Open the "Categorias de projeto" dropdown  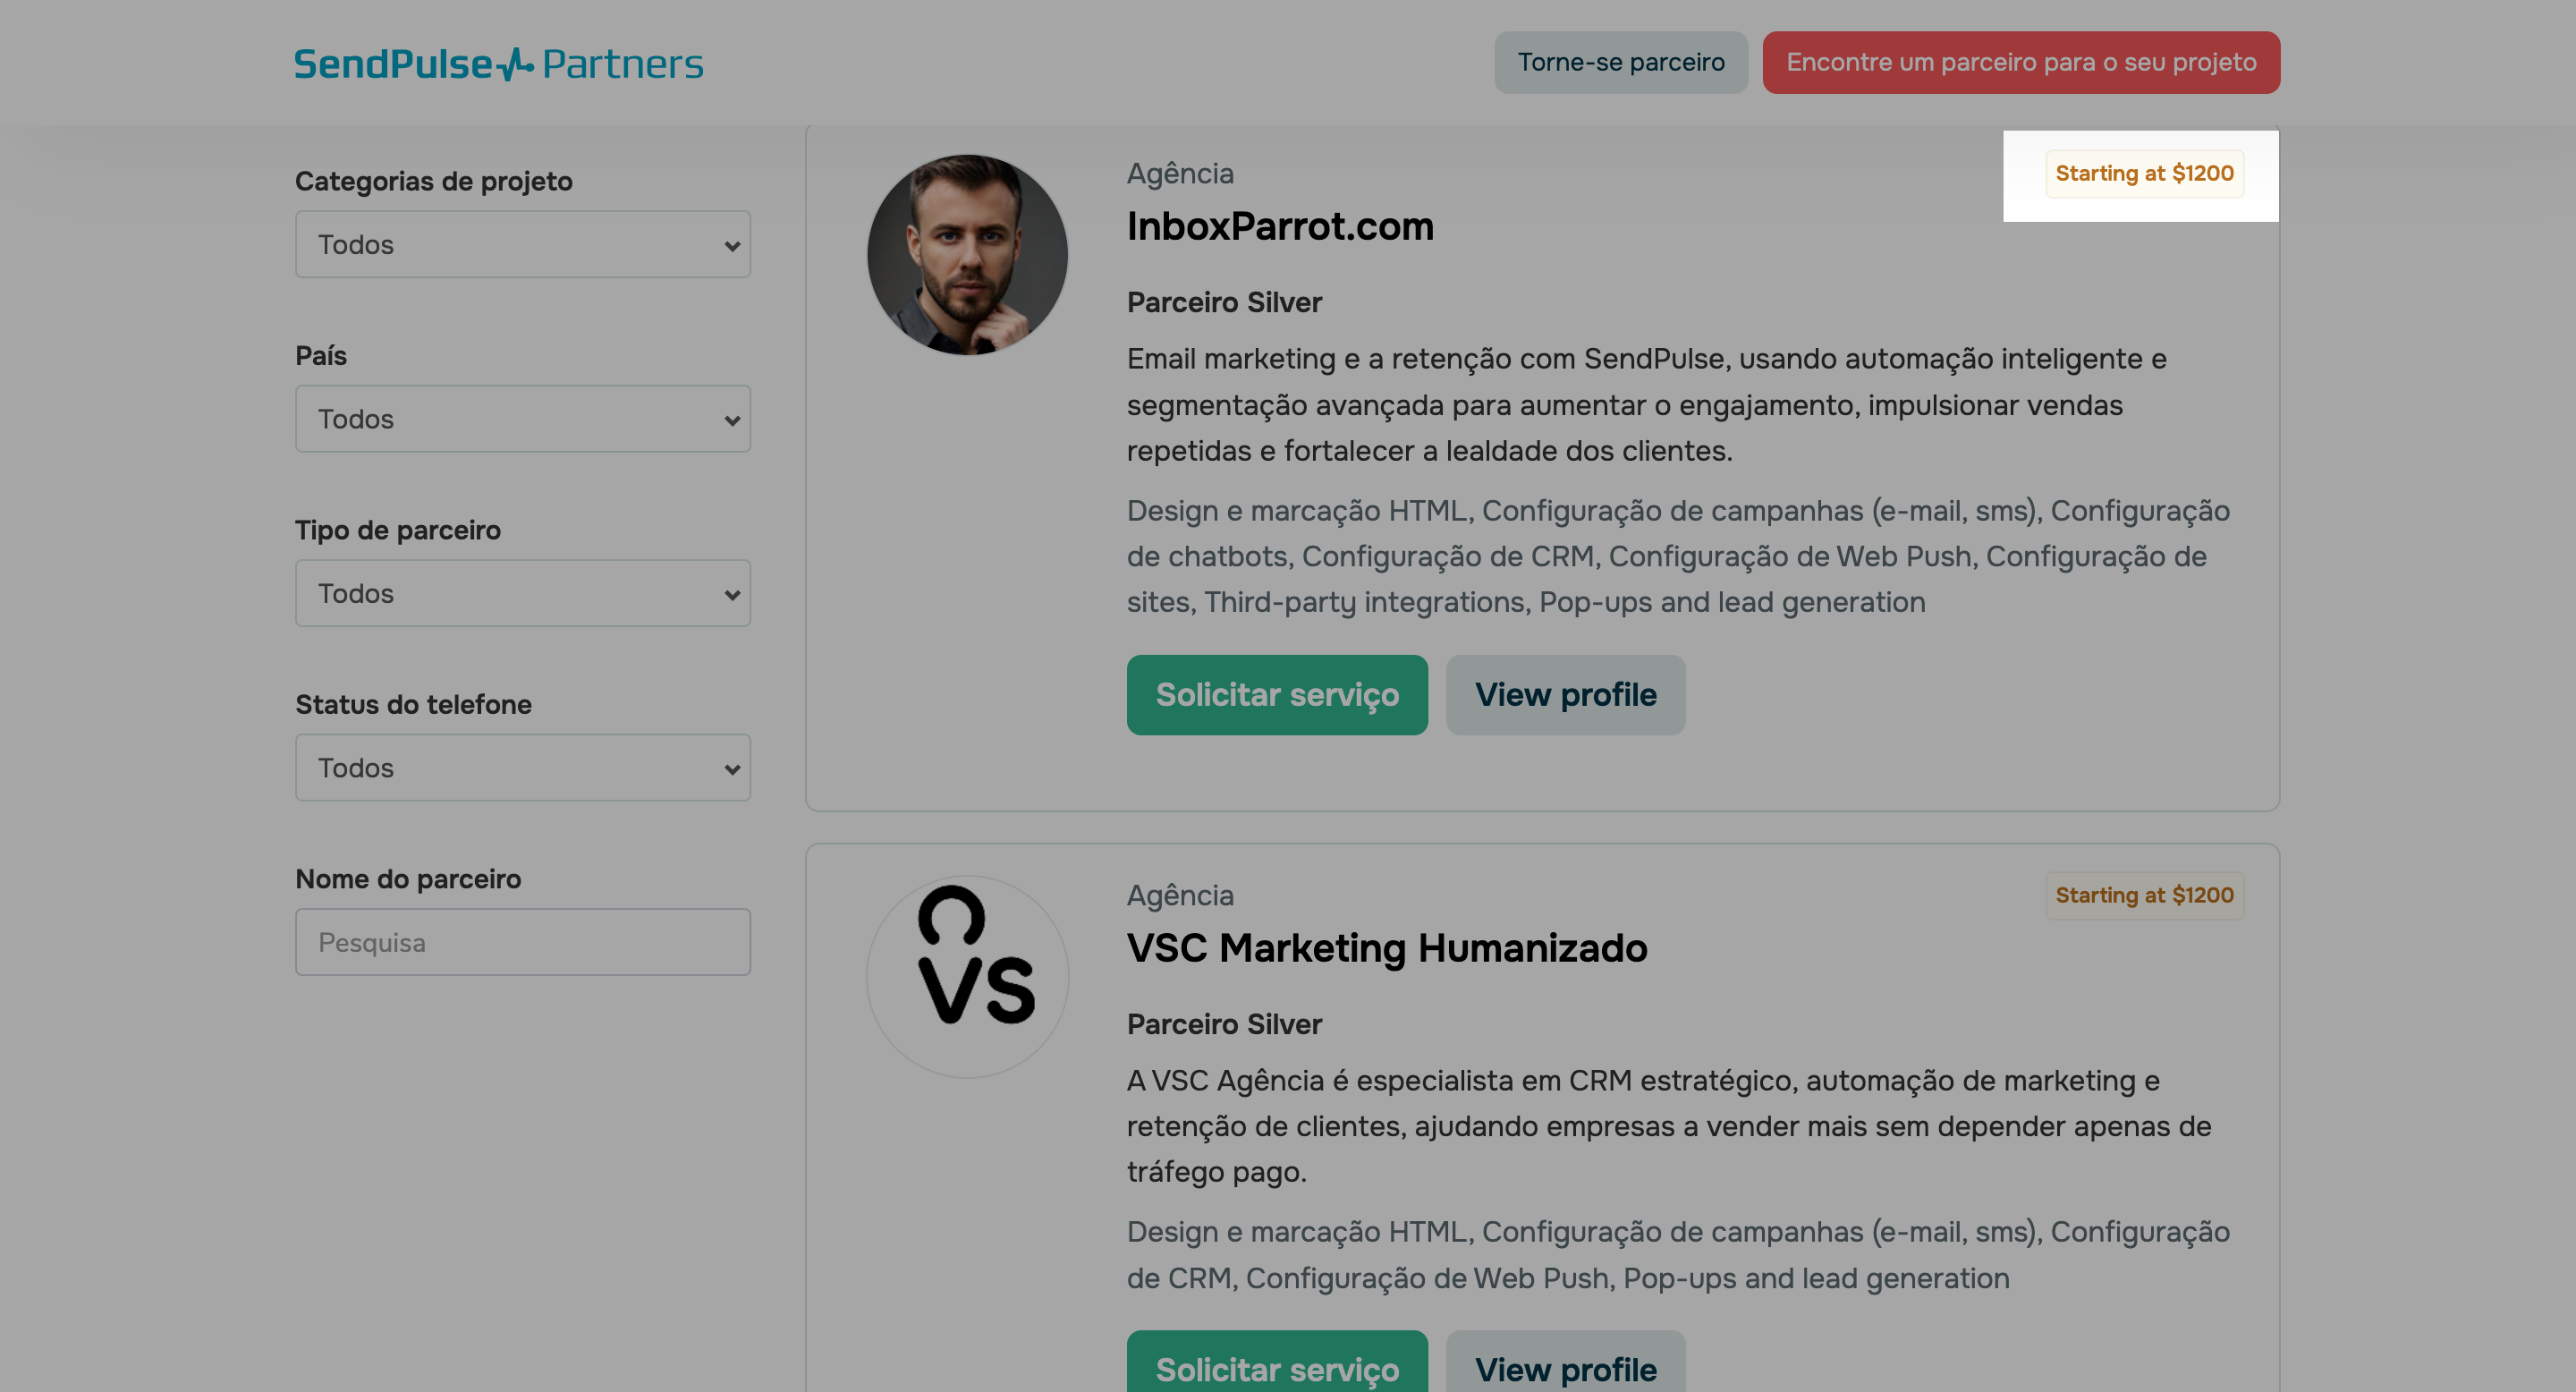click(x=522, y=244)
